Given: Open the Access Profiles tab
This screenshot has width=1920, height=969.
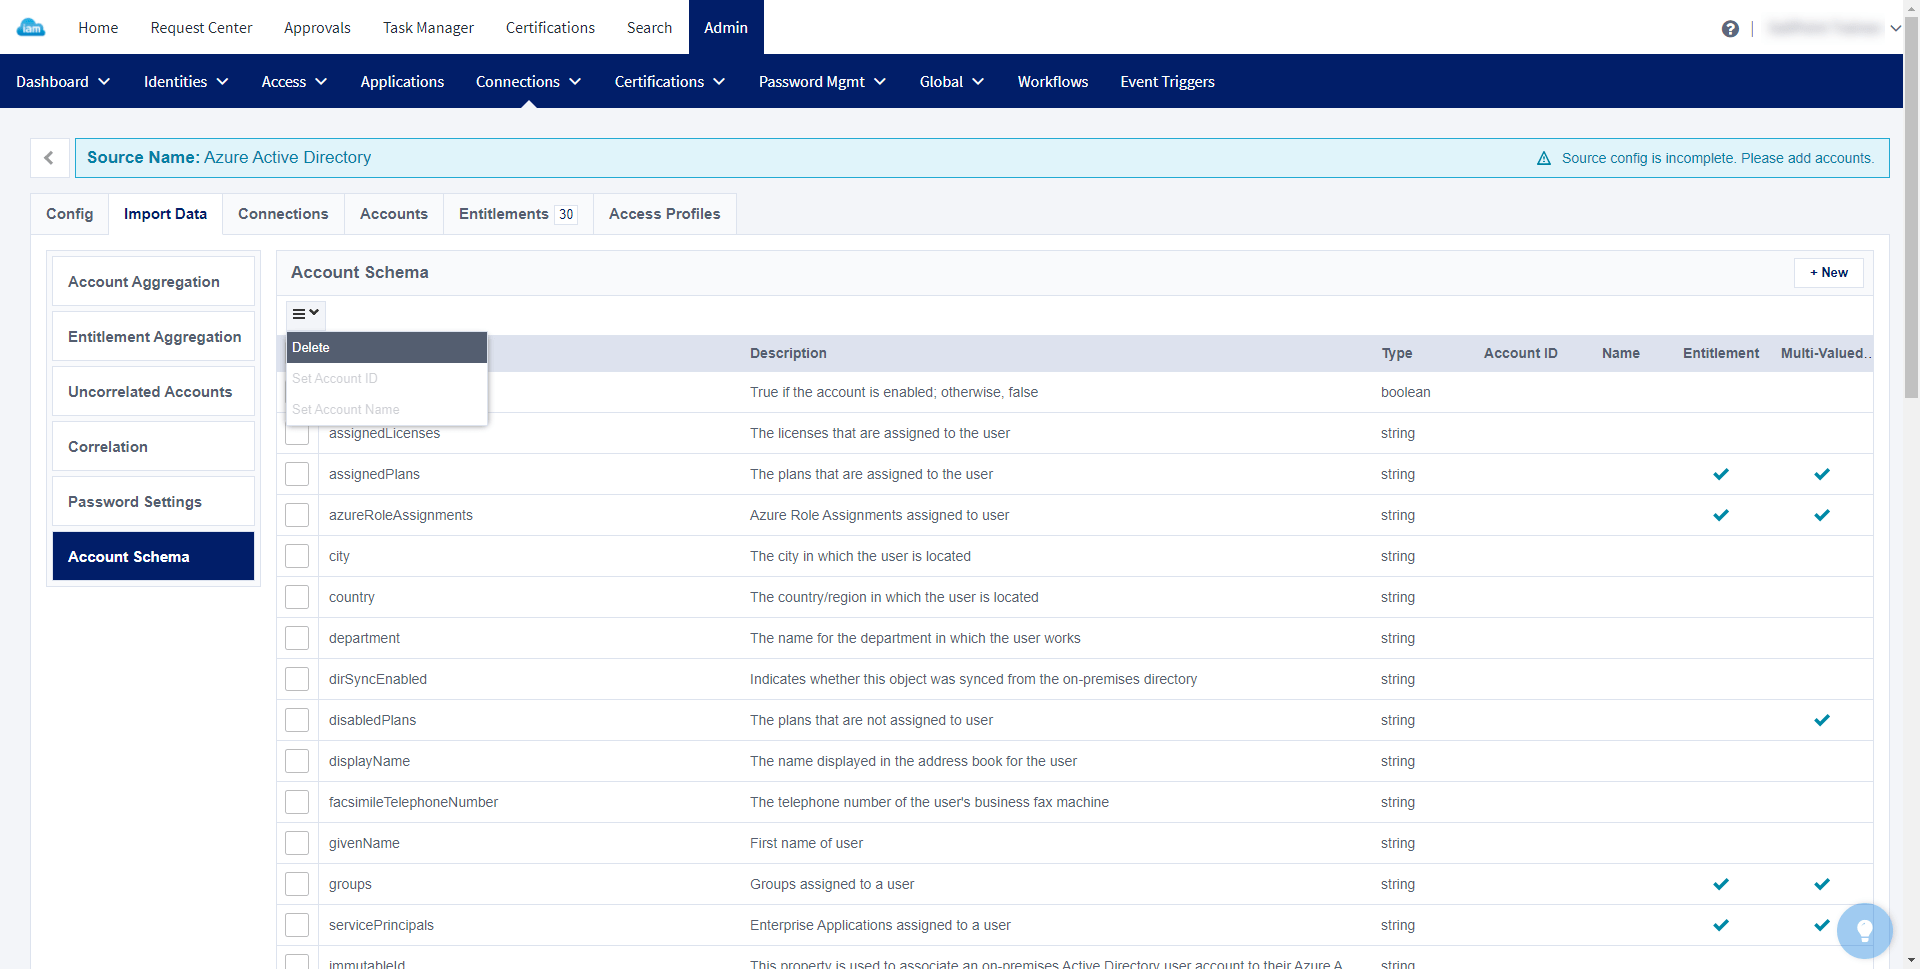Looking at the screenshot, I should pos(665,214).
